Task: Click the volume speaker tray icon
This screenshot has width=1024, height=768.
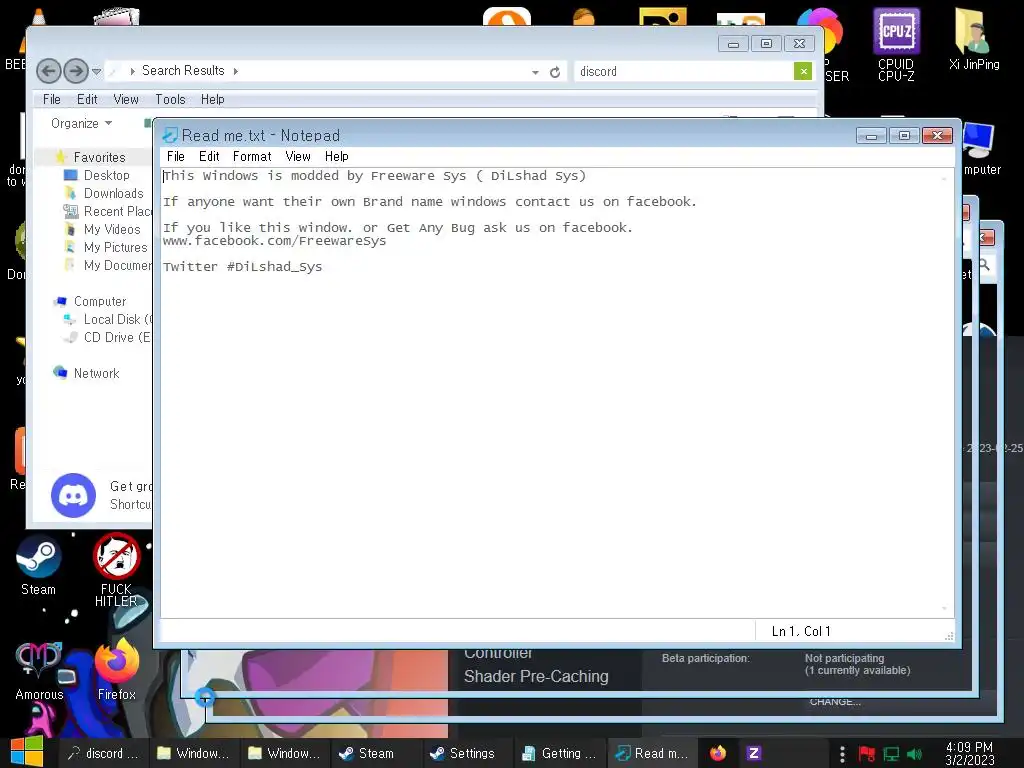Action: coord(914,754)
